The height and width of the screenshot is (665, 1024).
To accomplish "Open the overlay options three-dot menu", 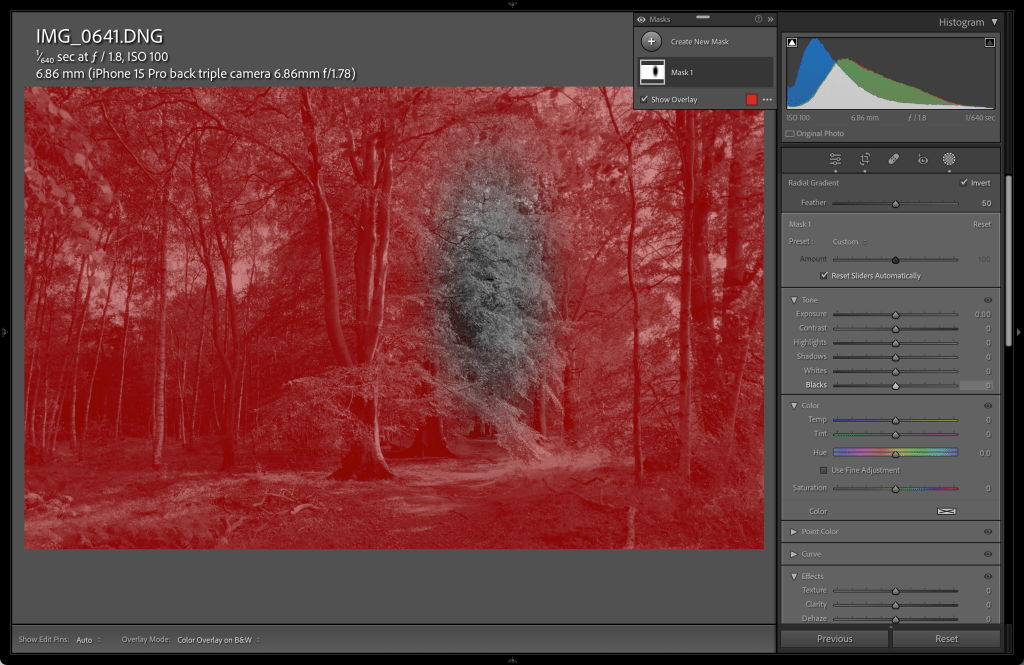I will coord(767,100).
